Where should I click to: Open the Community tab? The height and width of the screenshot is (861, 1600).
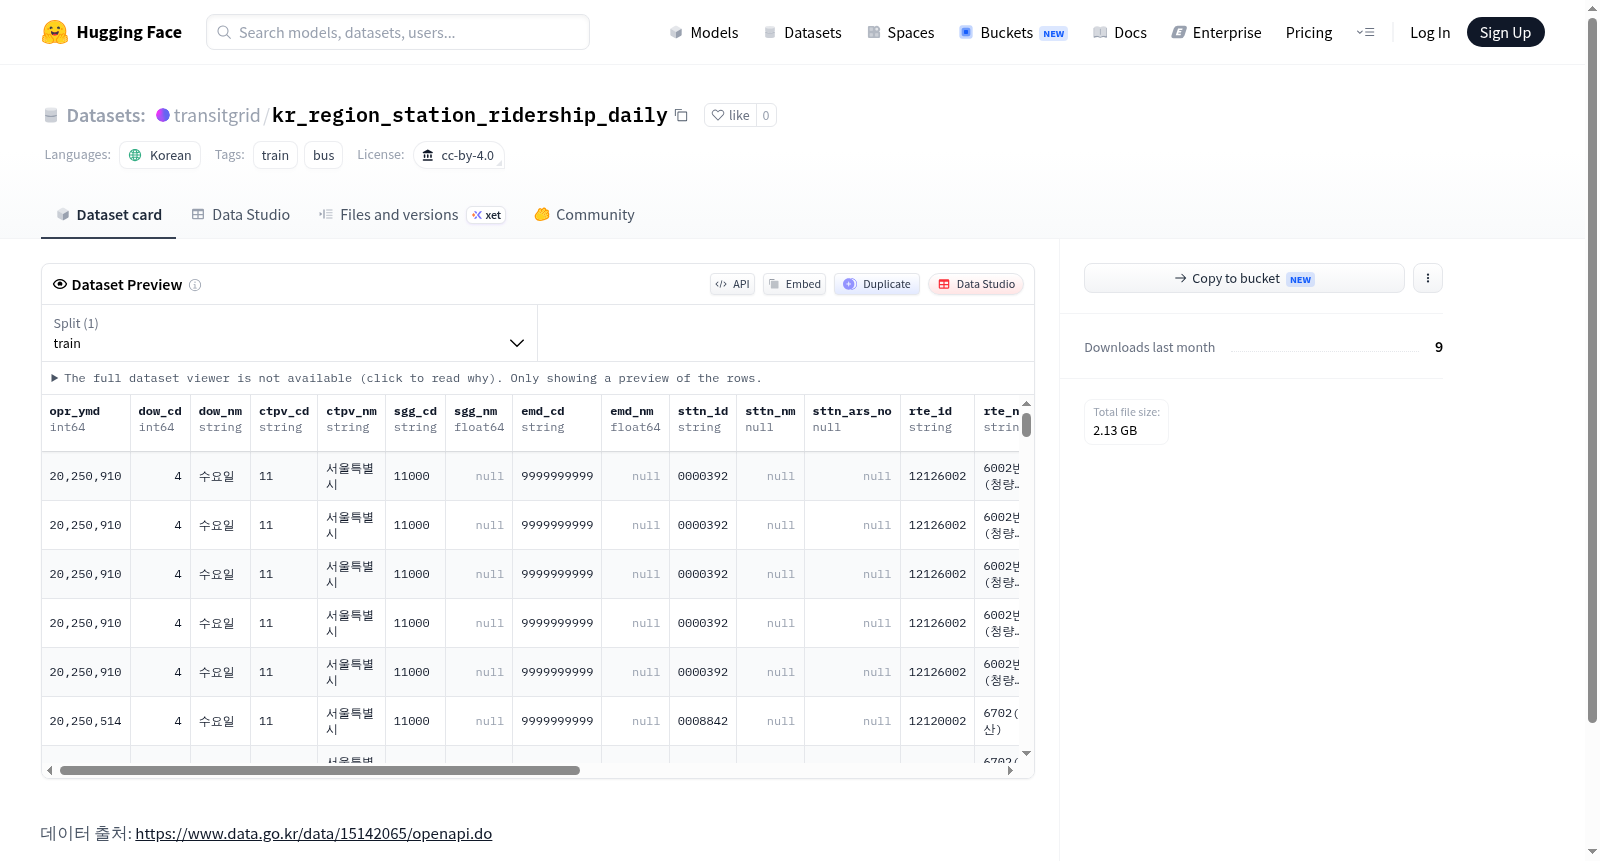pyautogui.click(x=584, y=215)
